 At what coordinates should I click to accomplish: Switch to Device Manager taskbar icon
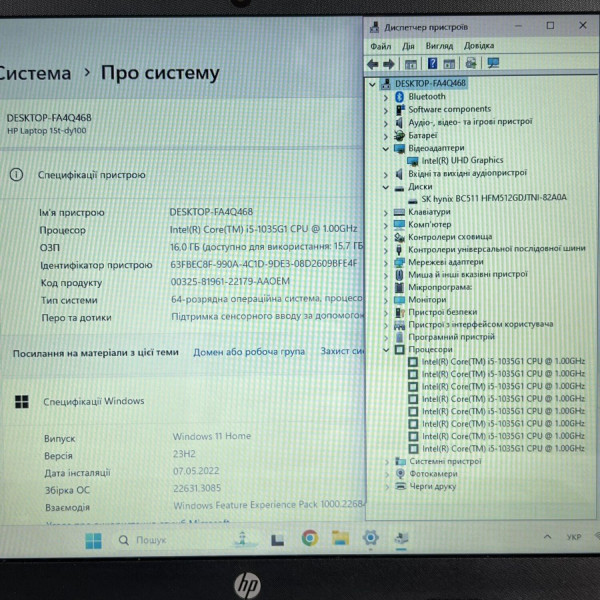(x=401, y=538)
